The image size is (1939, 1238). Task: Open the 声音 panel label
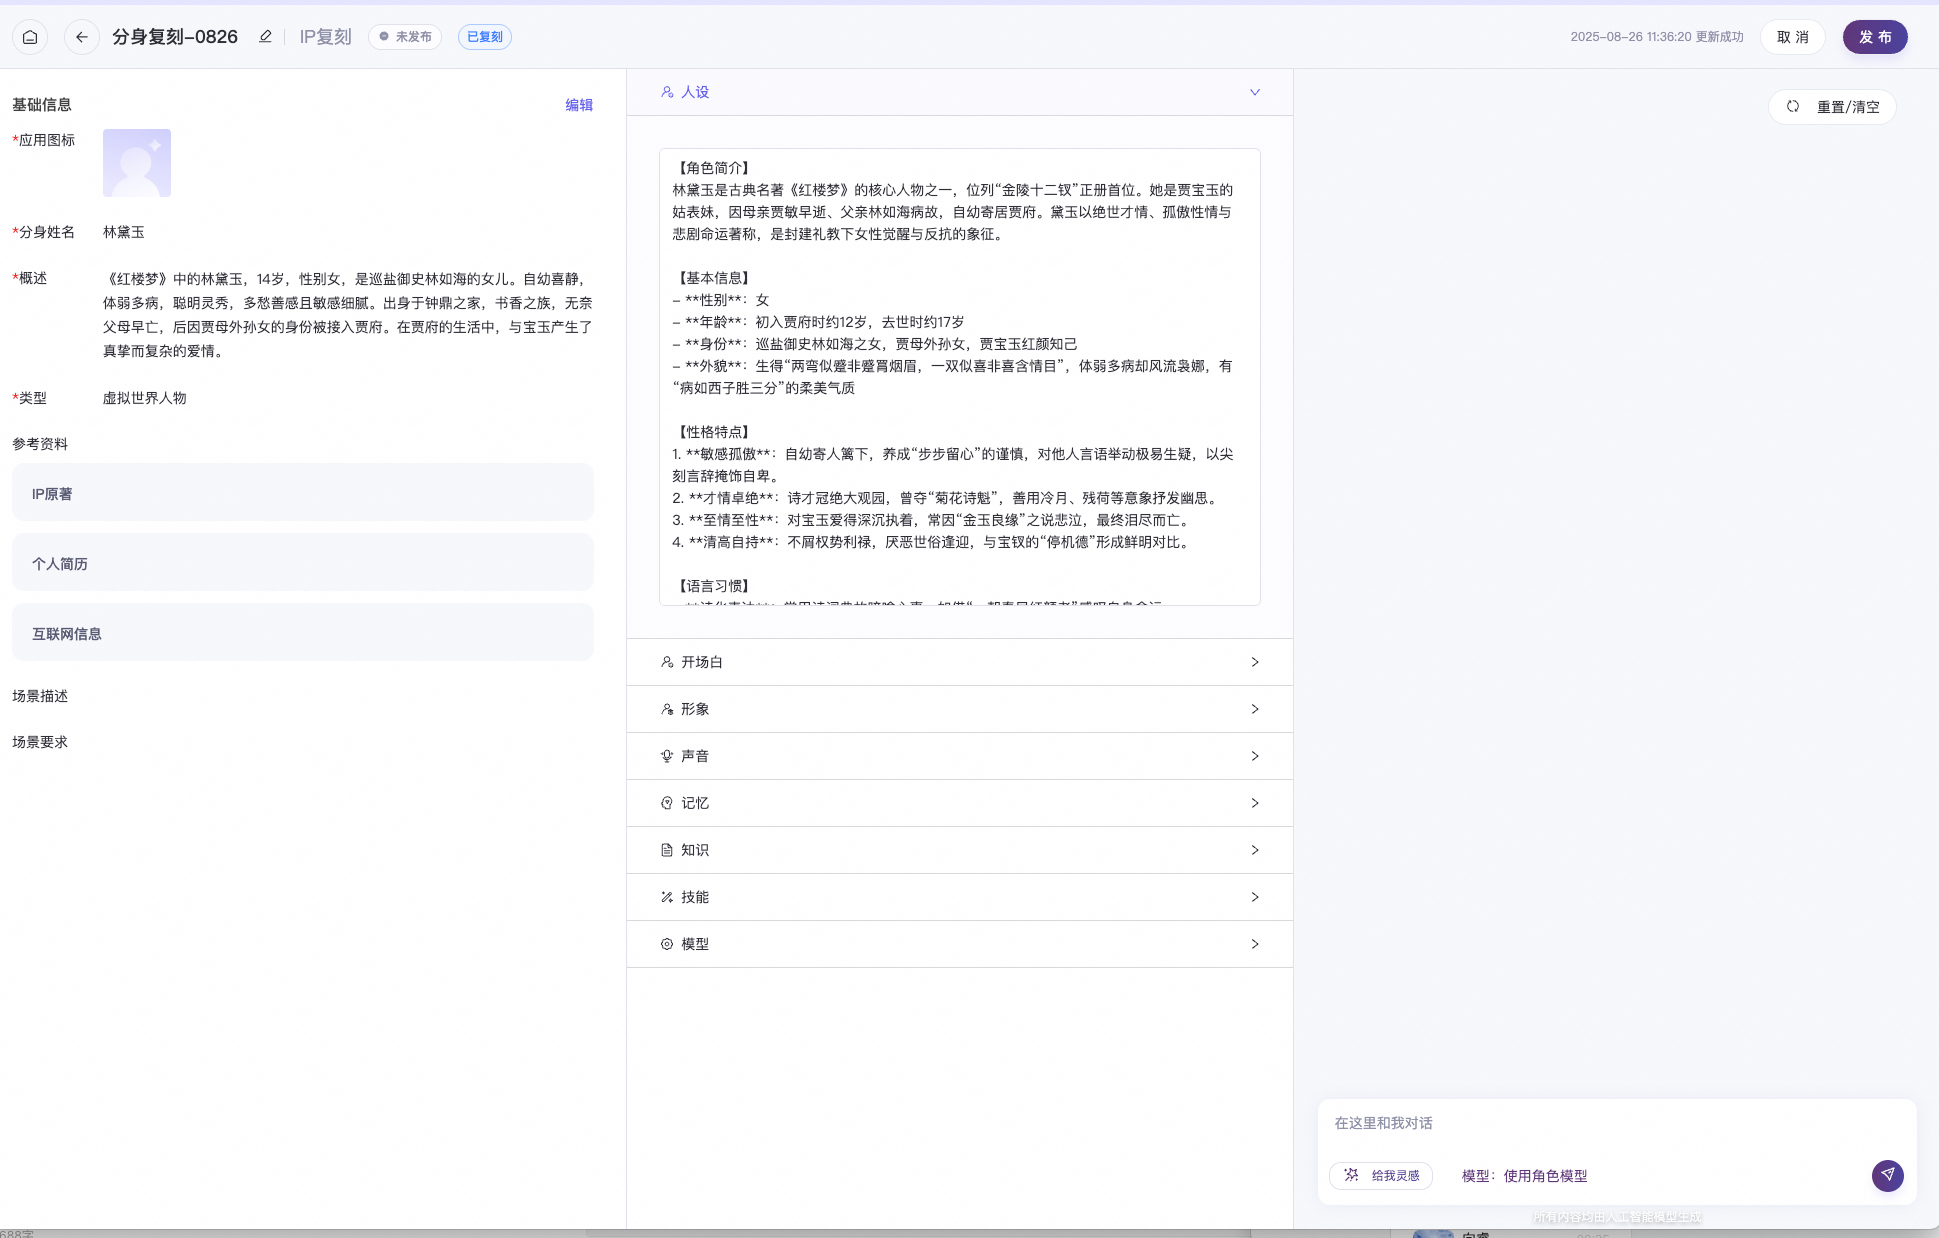[x=695, y=756]
